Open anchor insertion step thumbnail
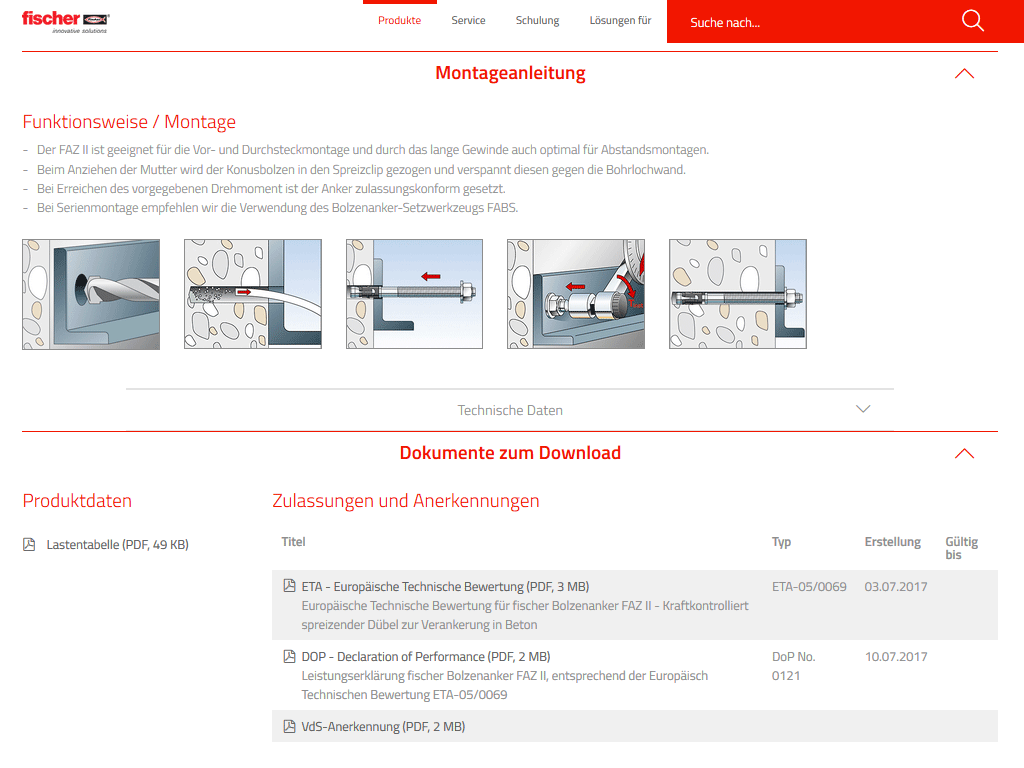 415,294
